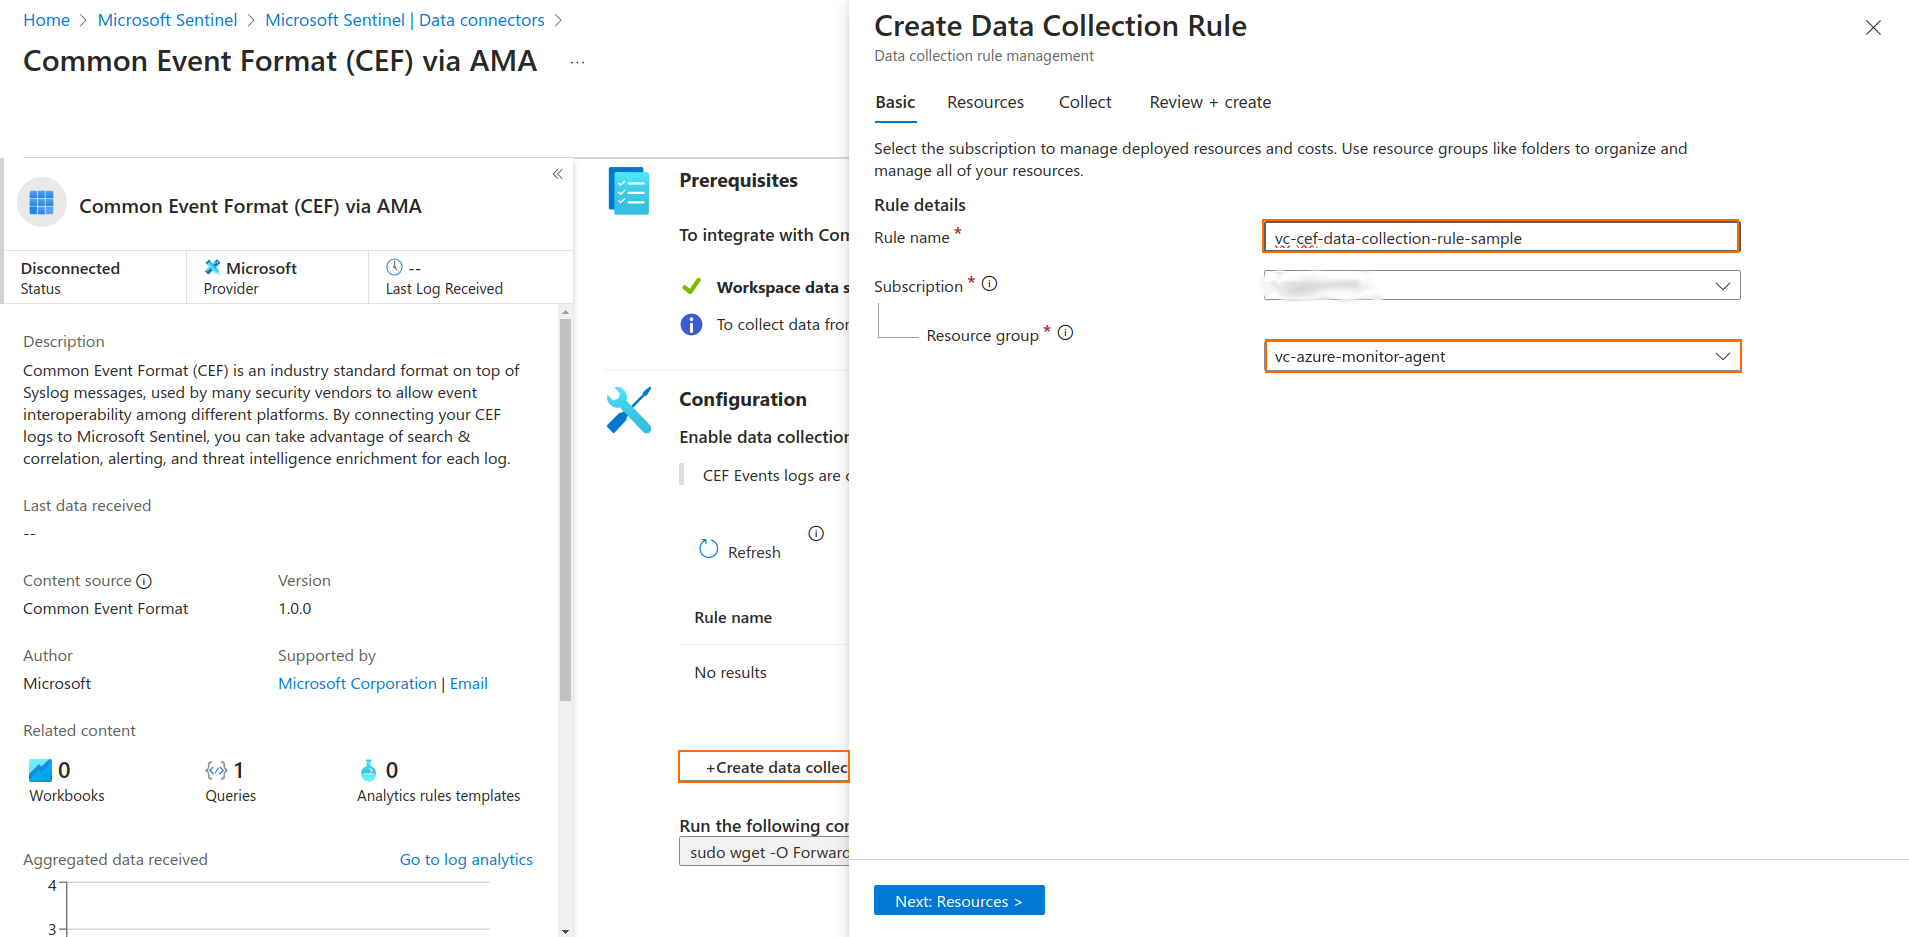
Task: Open the Workbooks related content icon
Action: pos(40,770)
